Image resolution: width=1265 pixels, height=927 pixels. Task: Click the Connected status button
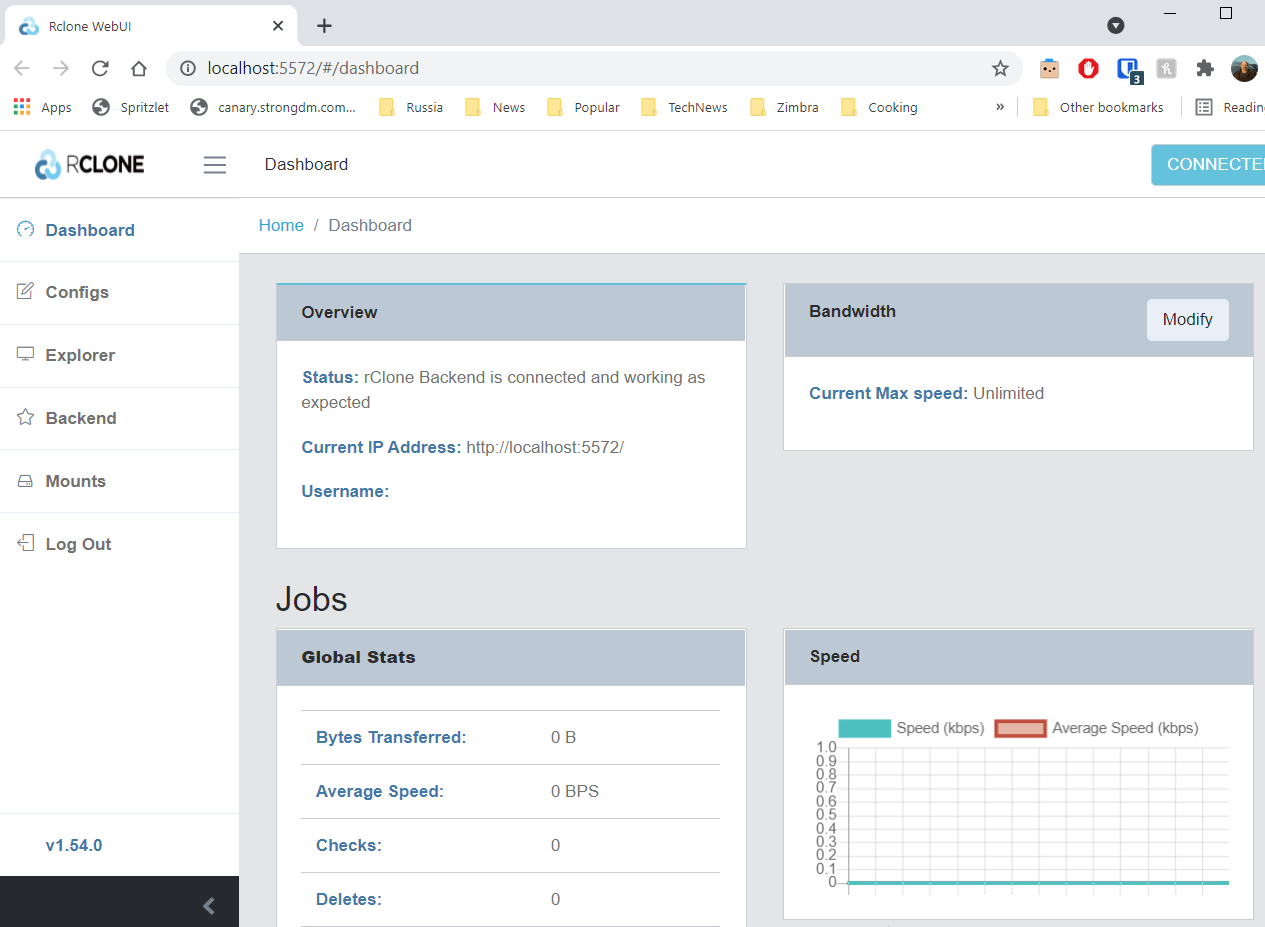[1208, 164]
